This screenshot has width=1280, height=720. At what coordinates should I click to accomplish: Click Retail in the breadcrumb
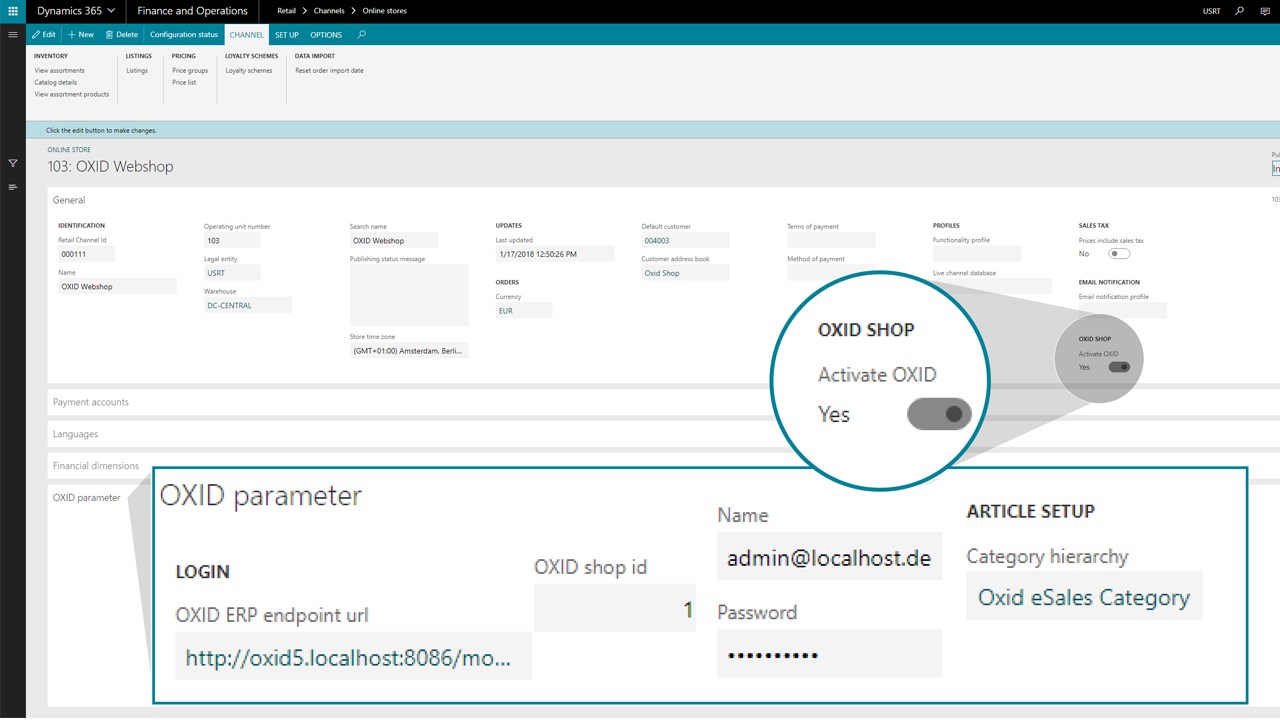click(286, 11)
